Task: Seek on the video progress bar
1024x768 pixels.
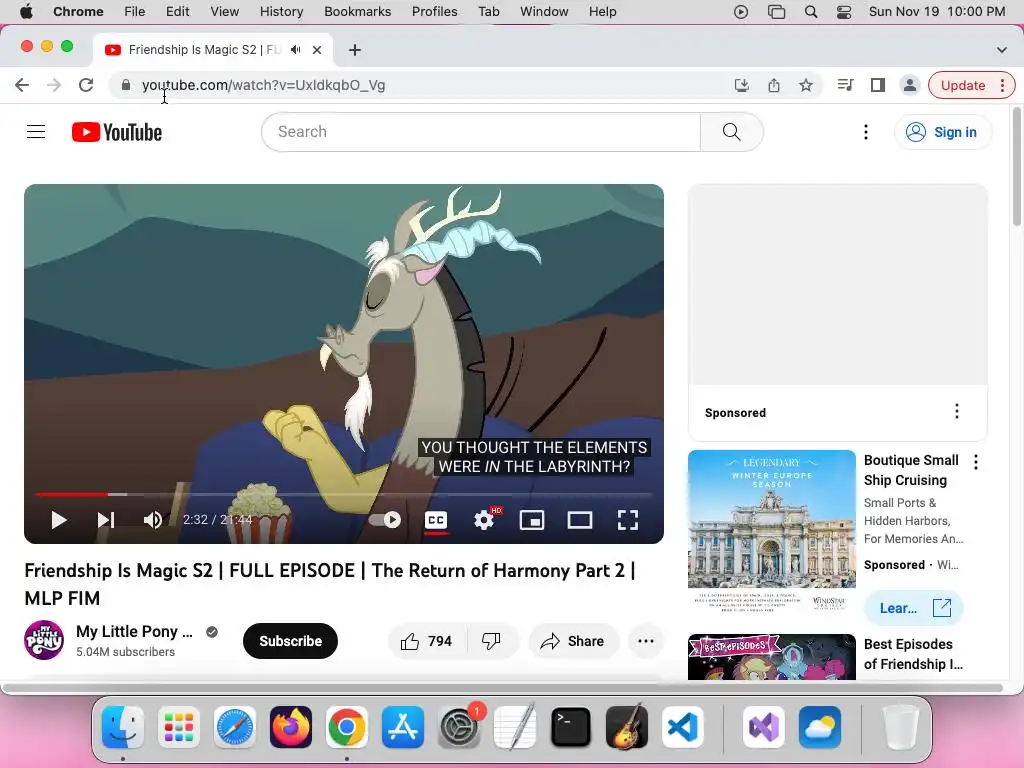Action: pyautogui.click(x=344, y=494)
